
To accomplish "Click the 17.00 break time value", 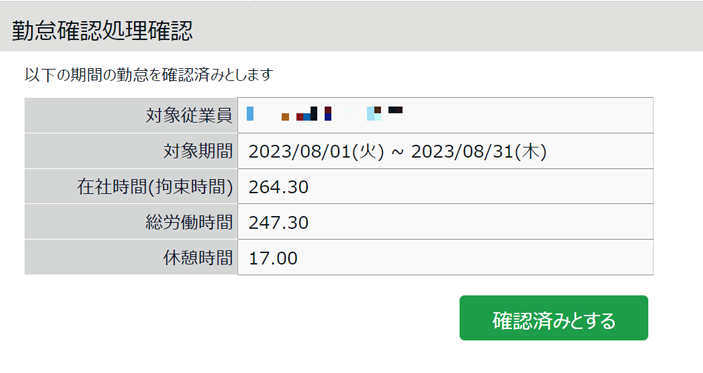I will pos(273,258).
